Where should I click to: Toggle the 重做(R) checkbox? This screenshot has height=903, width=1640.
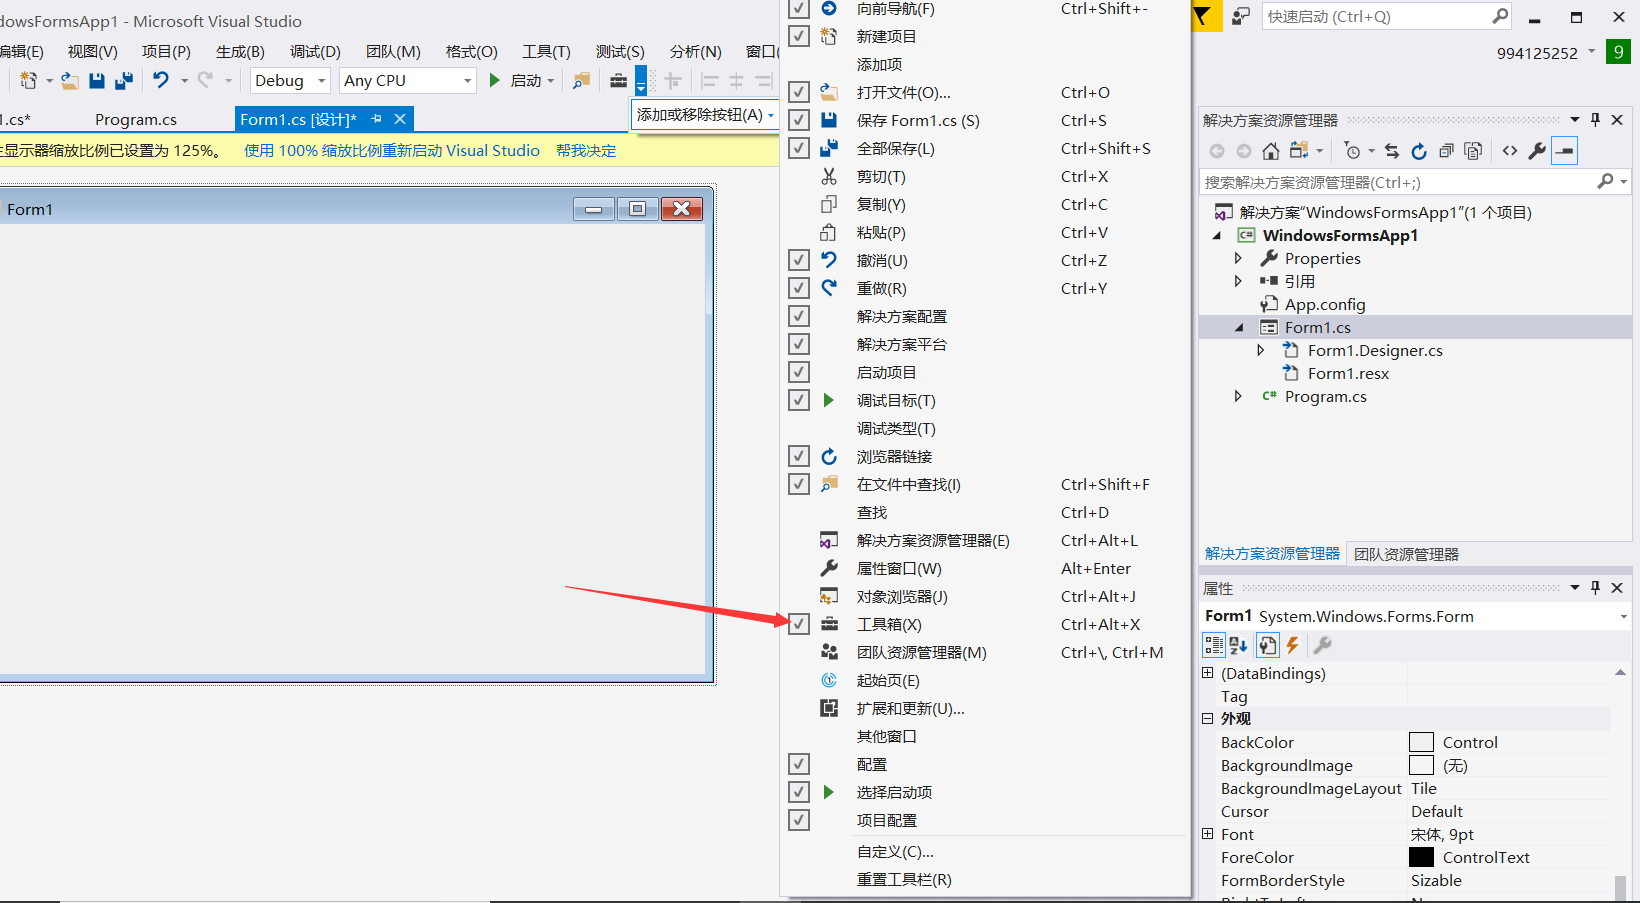coord(798,288)
